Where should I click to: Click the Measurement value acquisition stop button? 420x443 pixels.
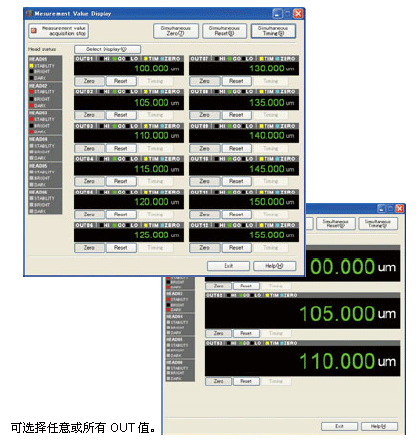click(x=59, y=31)
